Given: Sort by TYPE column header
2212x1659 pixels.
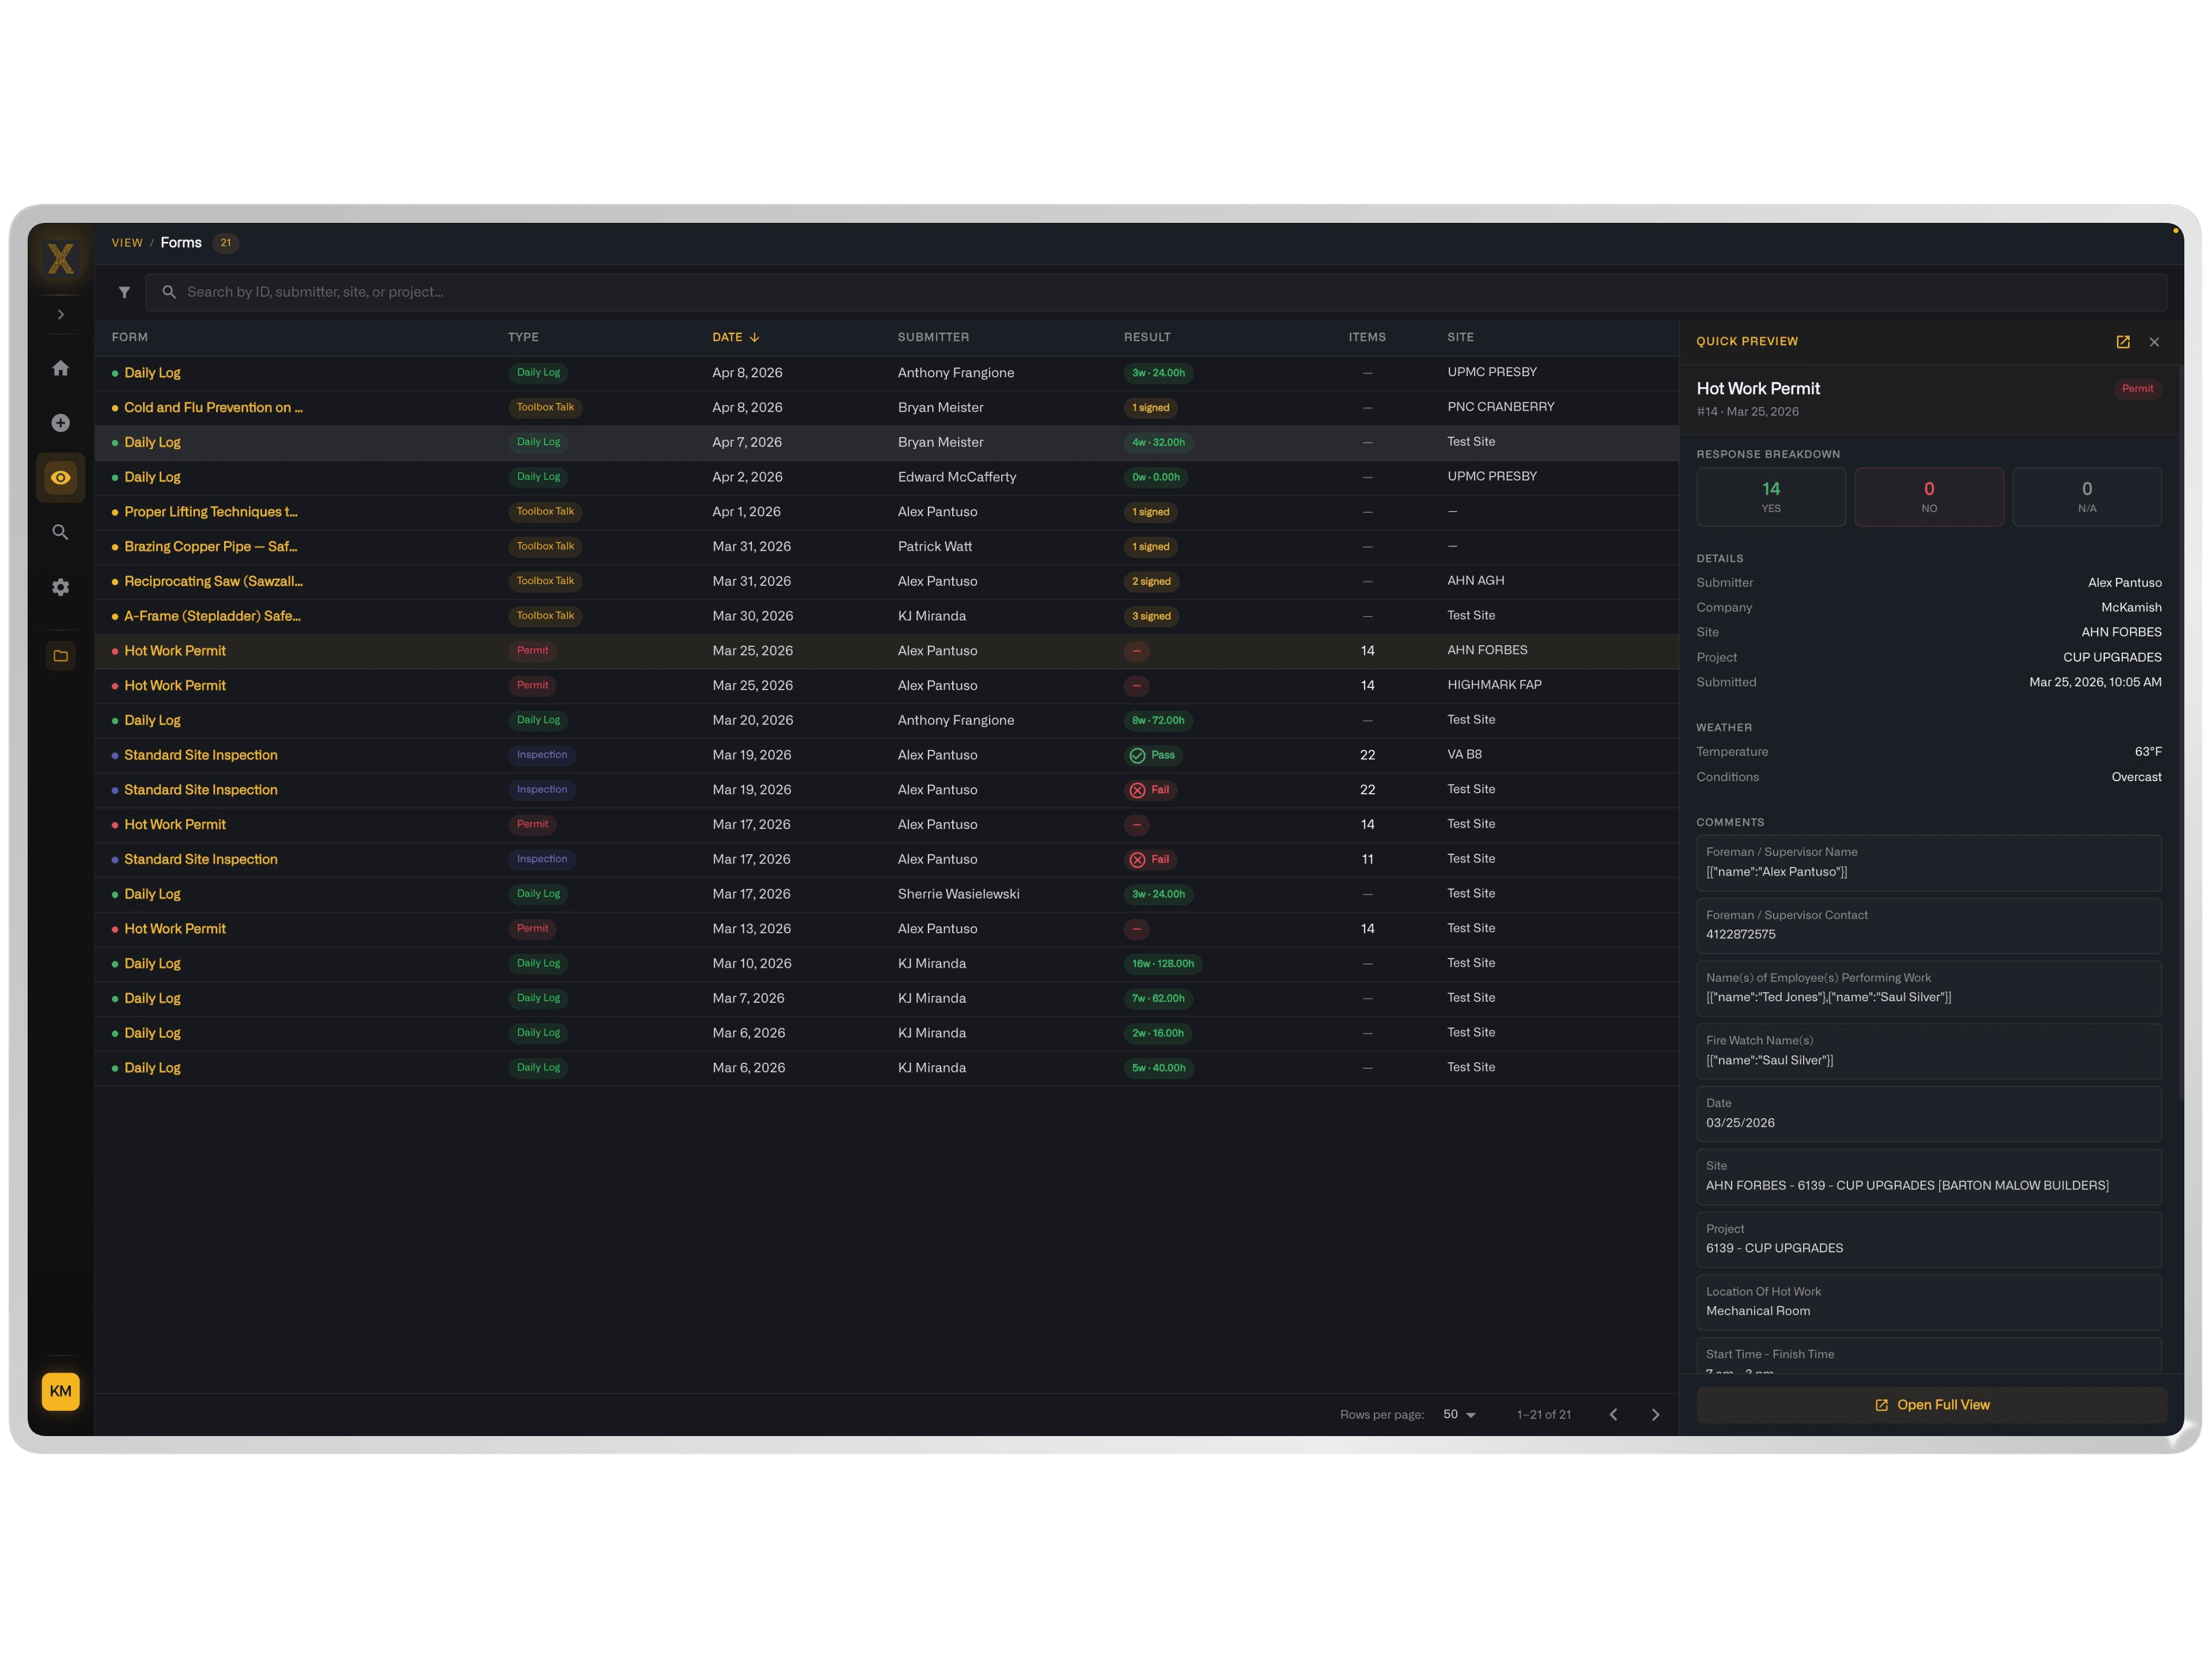Looking at the screenshot, I should click(x=523, y=338).
